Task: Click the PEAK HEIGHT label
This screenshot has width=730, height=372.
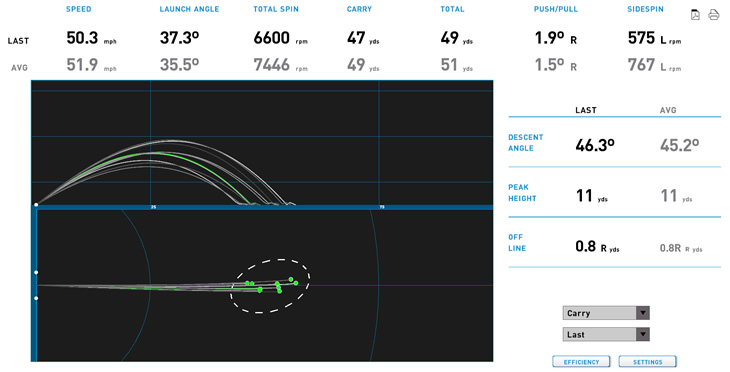Action: [x=522, y=193]
